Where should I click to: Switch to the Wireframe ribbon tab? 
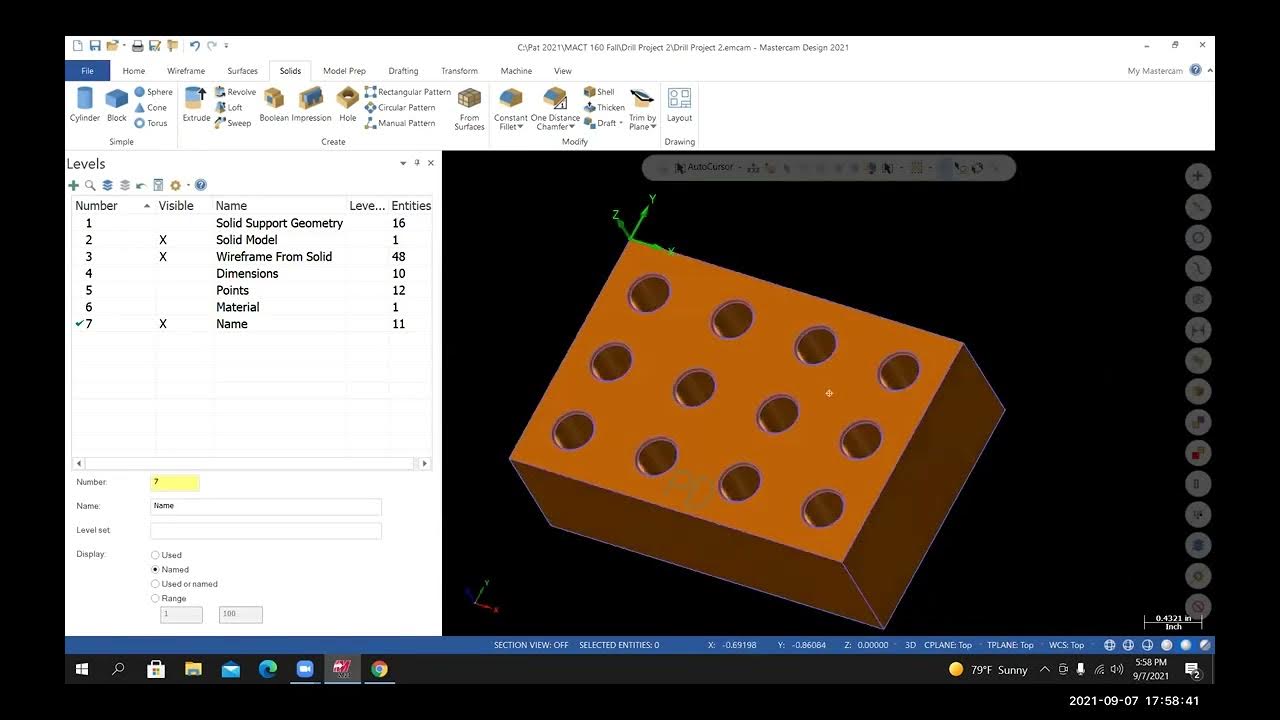(x=186, y=71)
